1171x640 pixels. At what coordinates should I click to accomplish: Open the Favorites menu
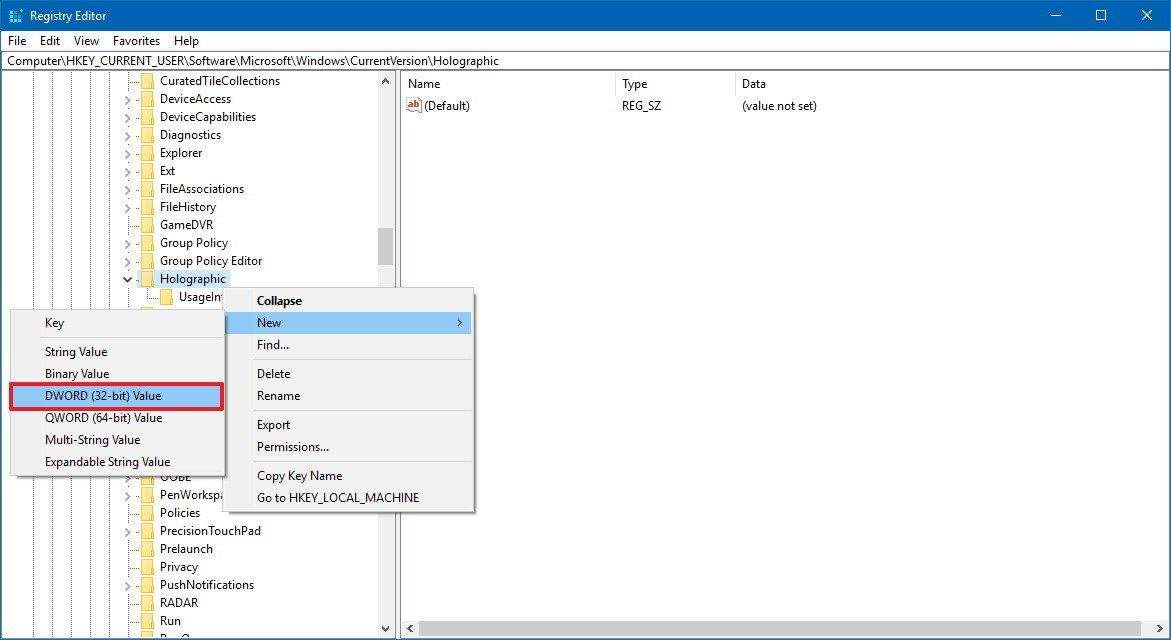click(x=135, y=41)
